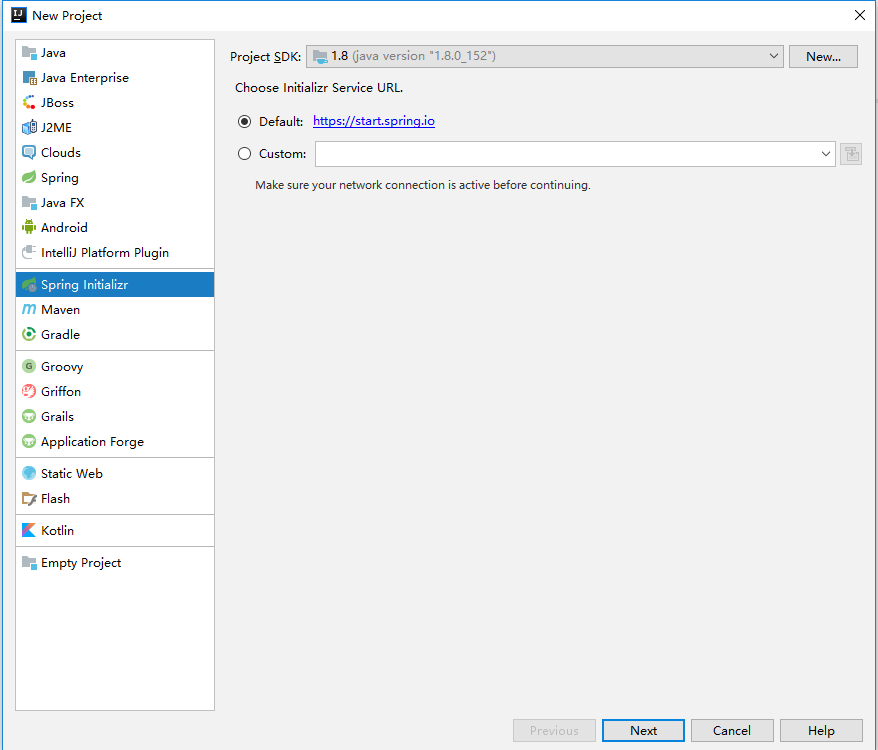Select the Custom URL radio button
The image size is (878, 750).
click(245, 154)
